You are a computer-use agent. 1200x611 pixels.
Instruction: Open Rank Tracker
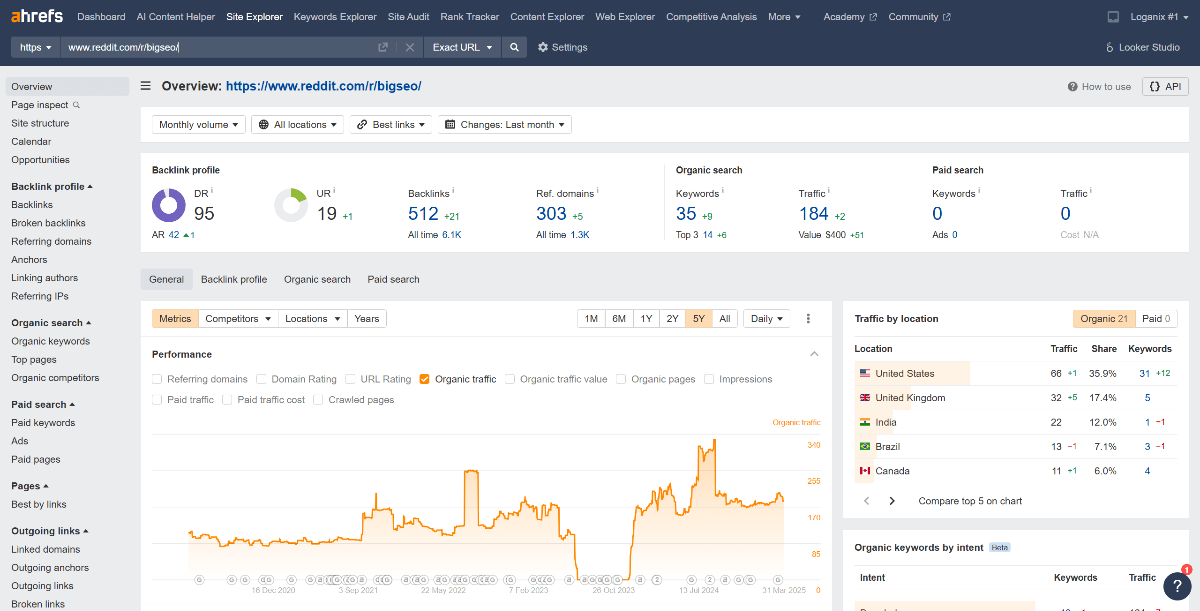pos(469,17)
